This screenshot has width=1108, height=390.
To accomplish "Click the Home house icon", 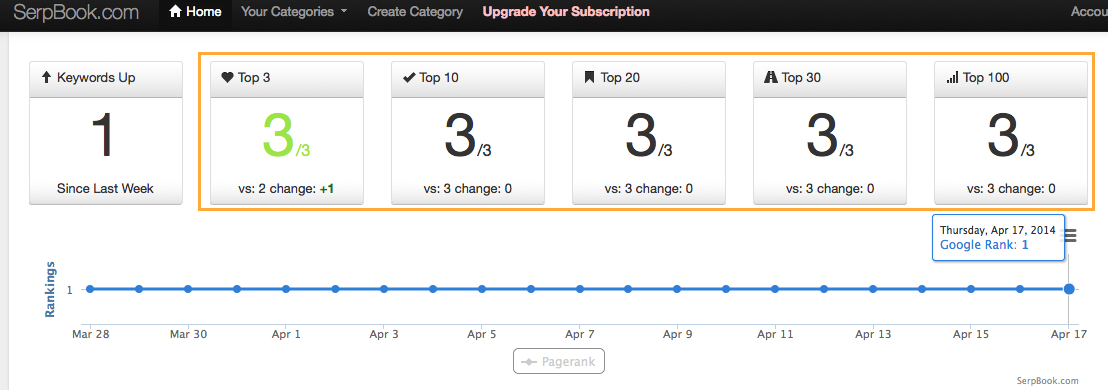I will point(175,12).
